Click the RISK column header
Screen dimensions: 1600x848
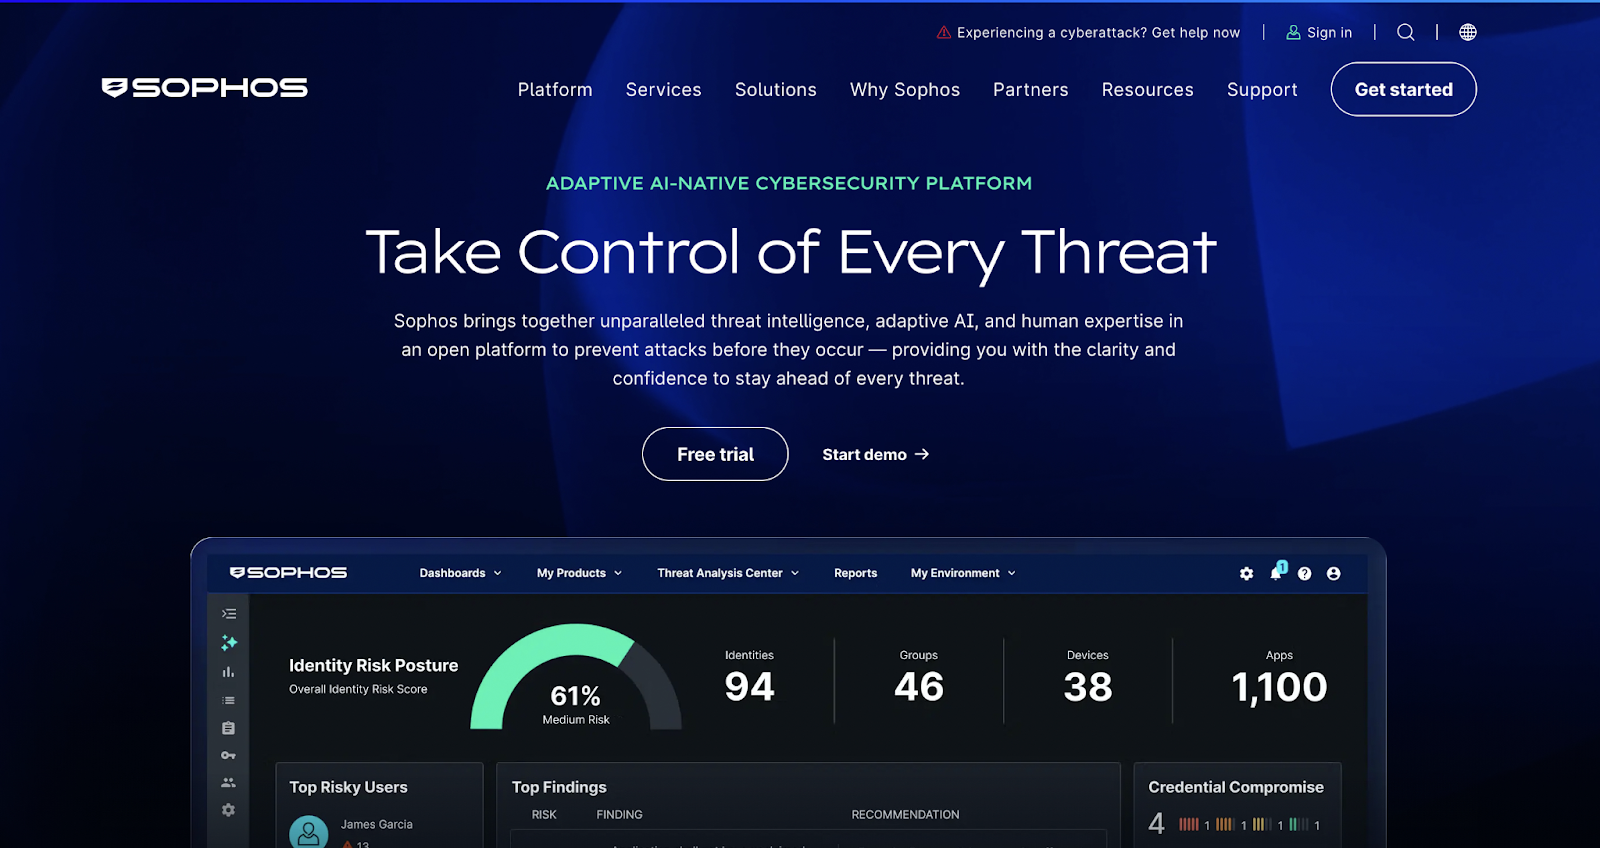tap(544, 815)
